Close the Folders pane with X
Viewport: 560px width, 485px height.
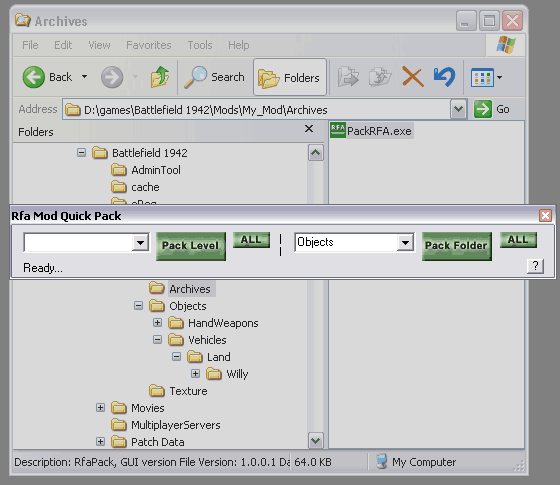click(309, 129)
